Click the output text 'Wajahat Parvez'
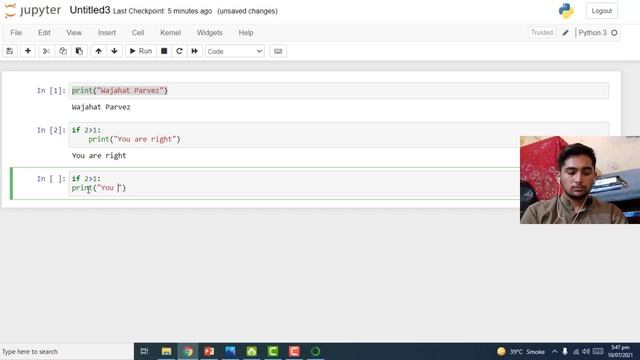The height and width of the screenshot is (360, 640). tap(101, 107)
